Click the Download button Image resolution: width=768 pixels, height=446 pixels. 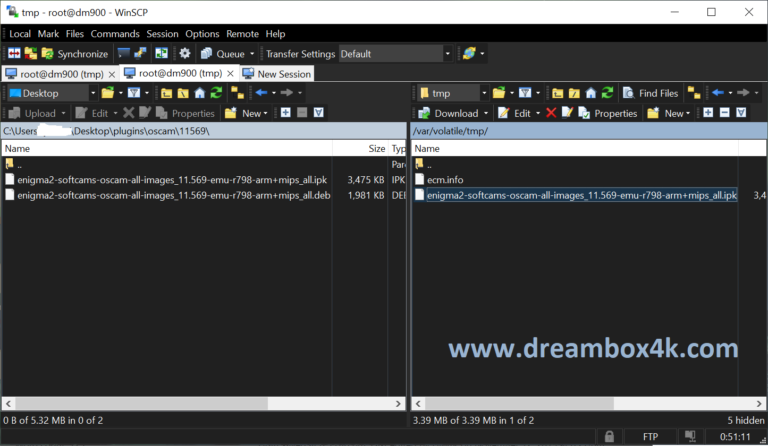point(448,113)
